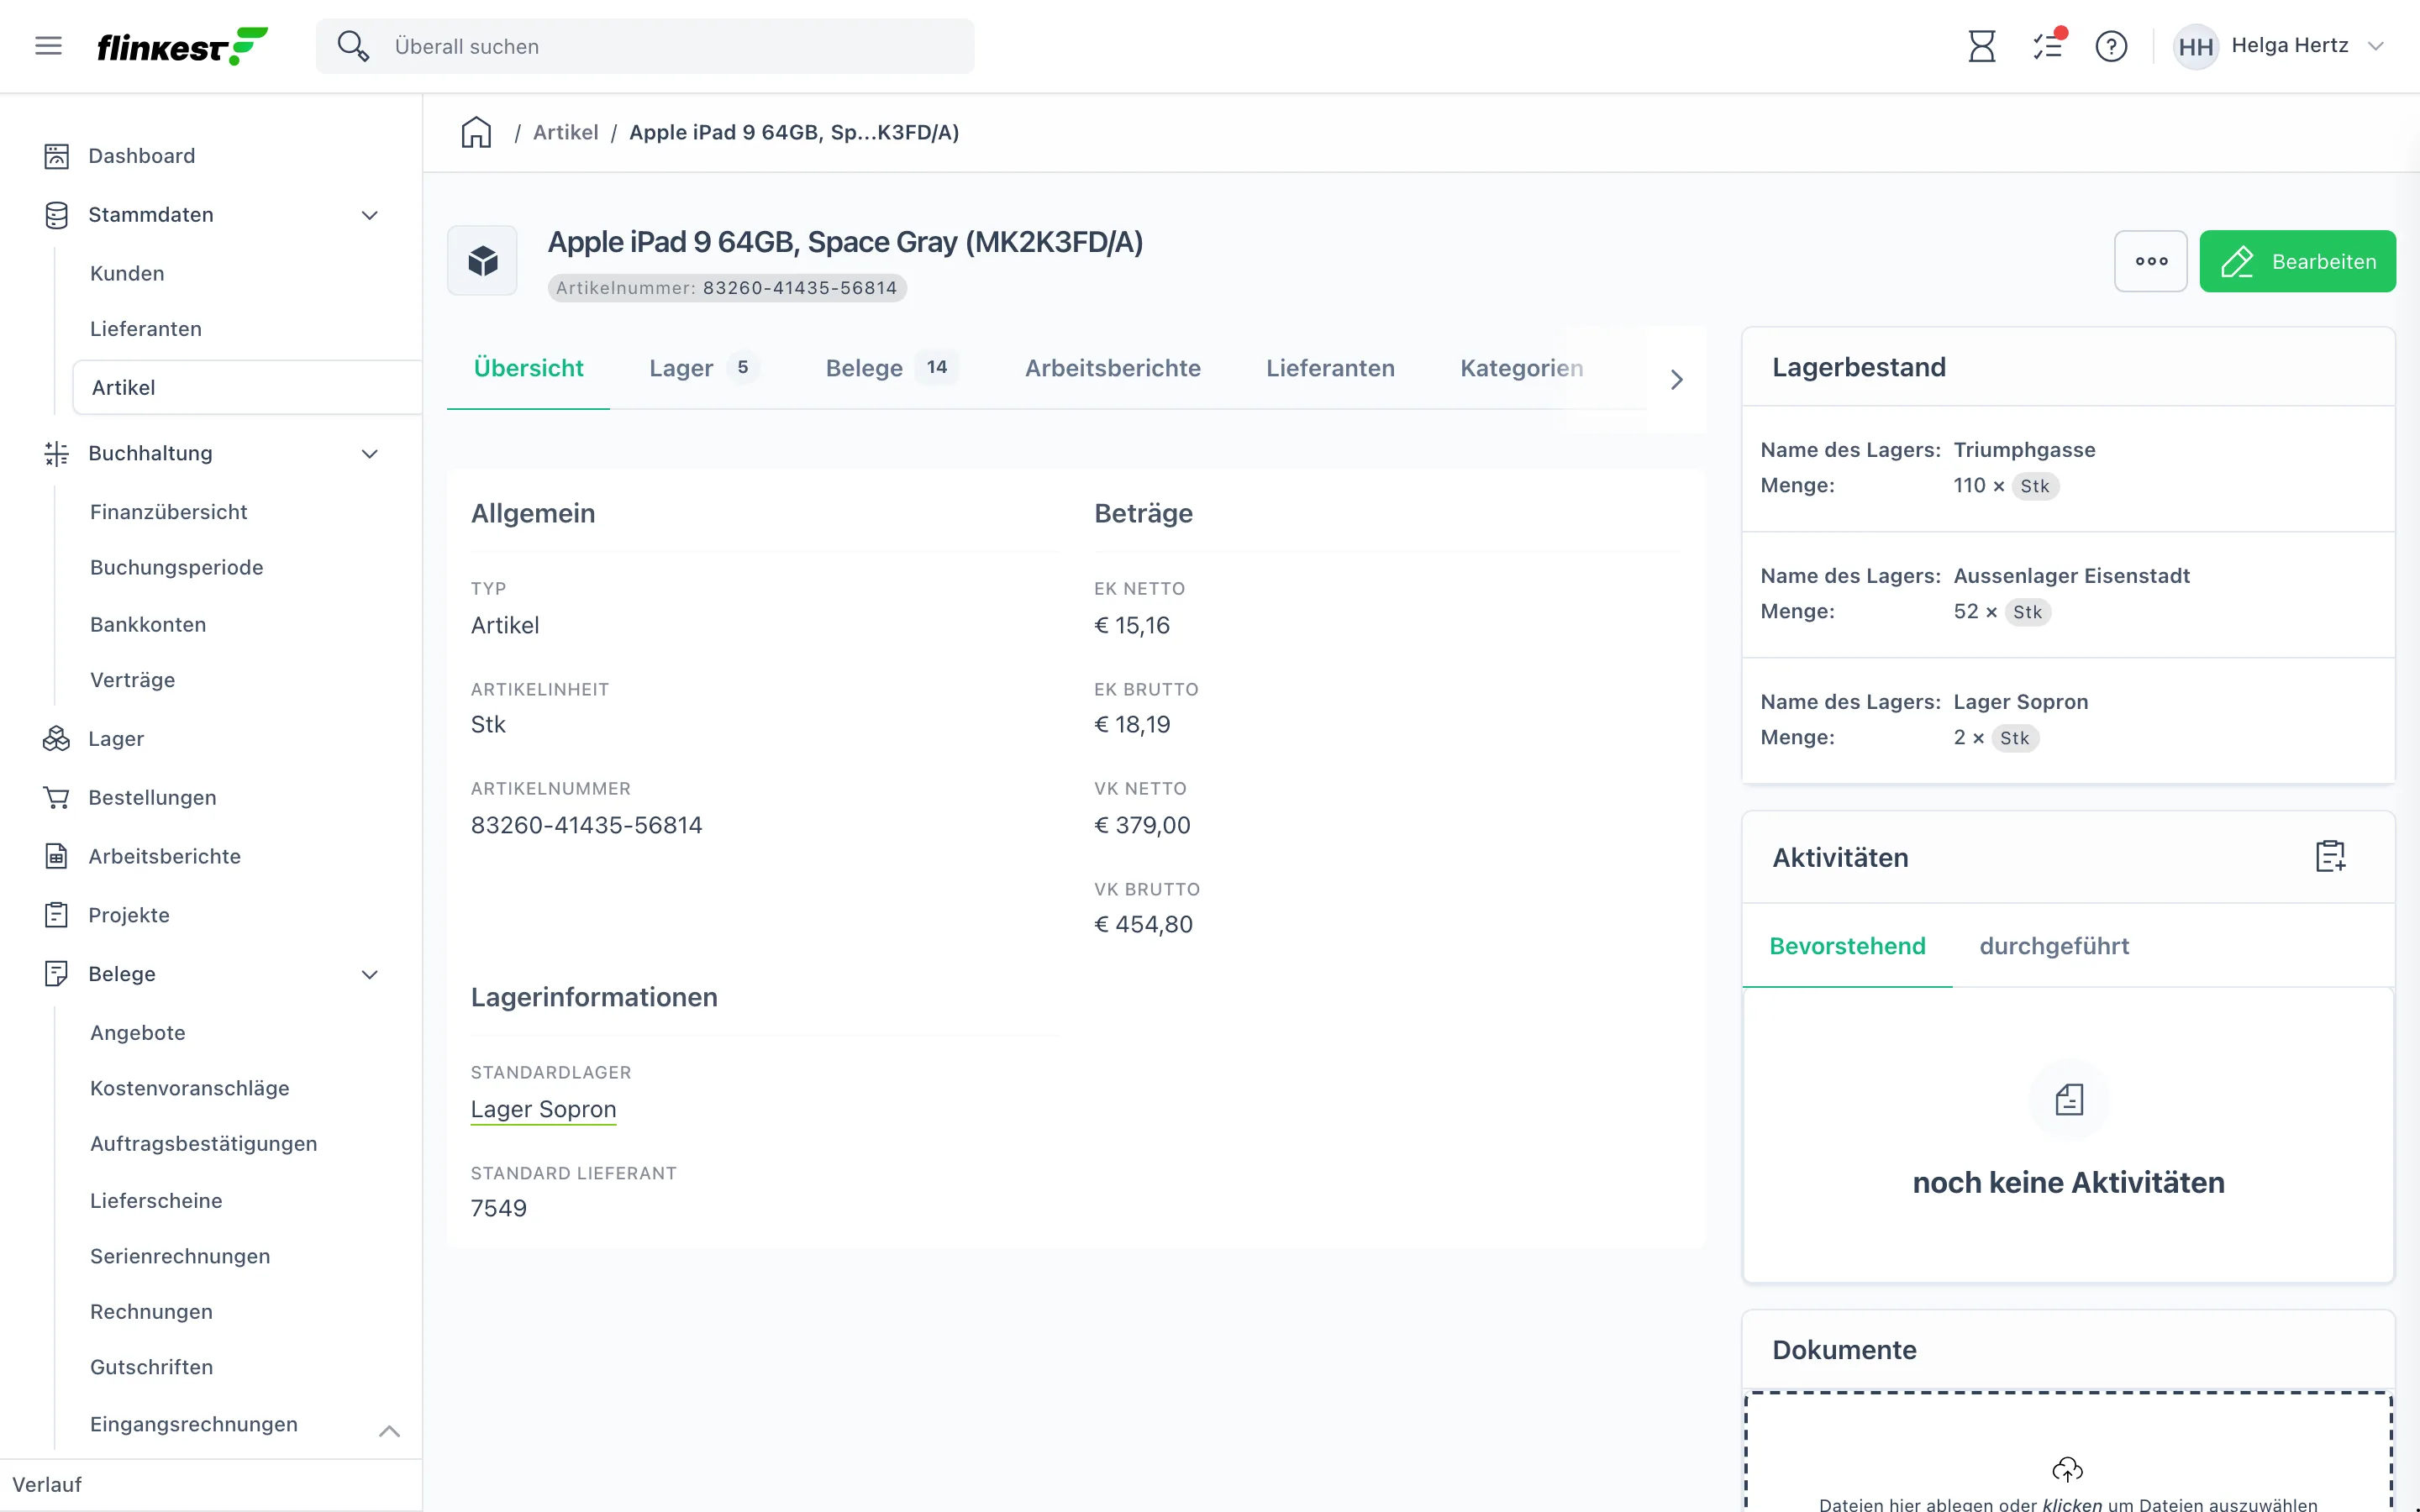Open Rechnungen in the sidebar
Screen dimensions: 2420x1512
(x=151, y=1312)
